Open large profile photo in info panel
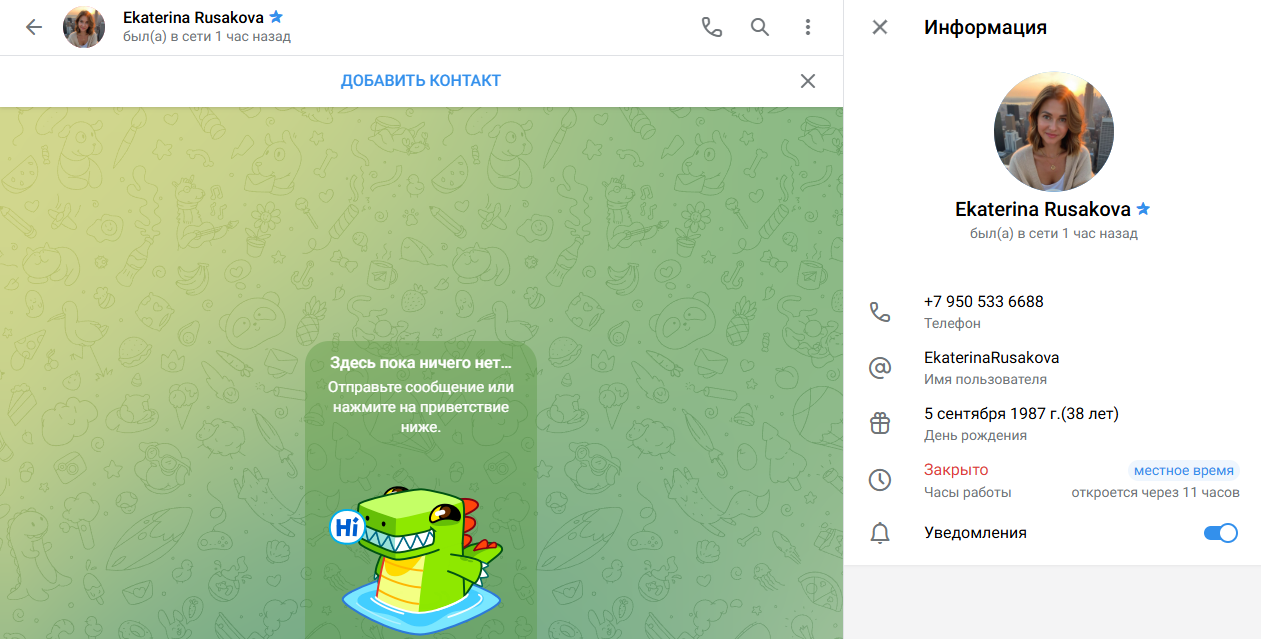 click(x=1053, y=131)
